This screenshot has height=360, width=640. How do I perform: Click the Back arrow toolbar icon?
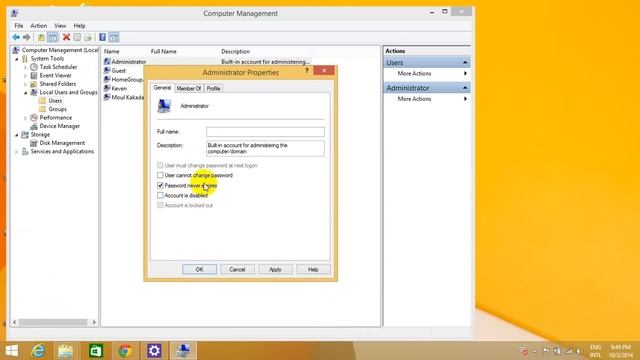(16, 38)
